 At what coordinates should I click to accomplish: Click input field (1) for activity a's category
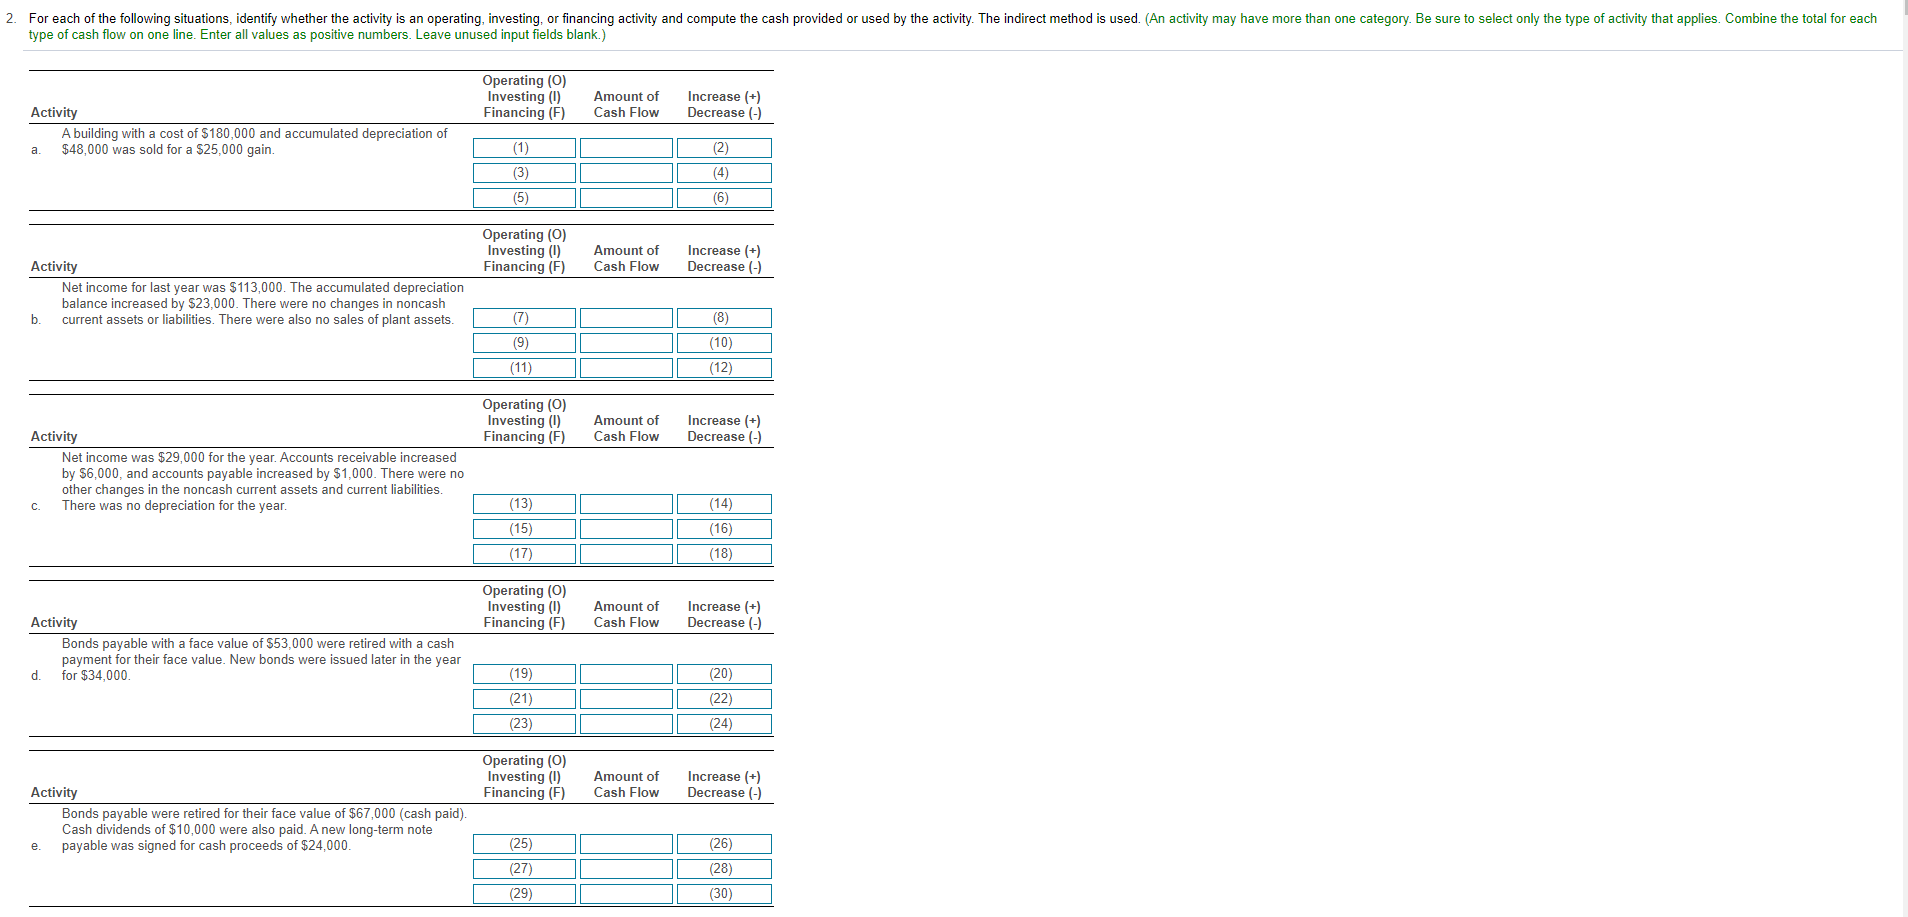coord(523,147)
